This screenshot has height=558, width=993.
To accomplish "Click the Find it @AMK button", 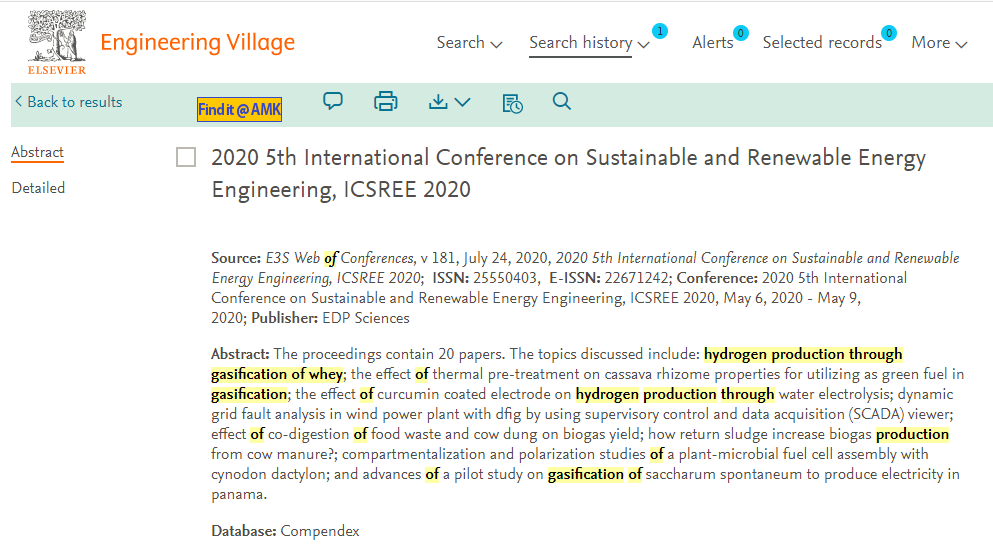I will point(239,110).
